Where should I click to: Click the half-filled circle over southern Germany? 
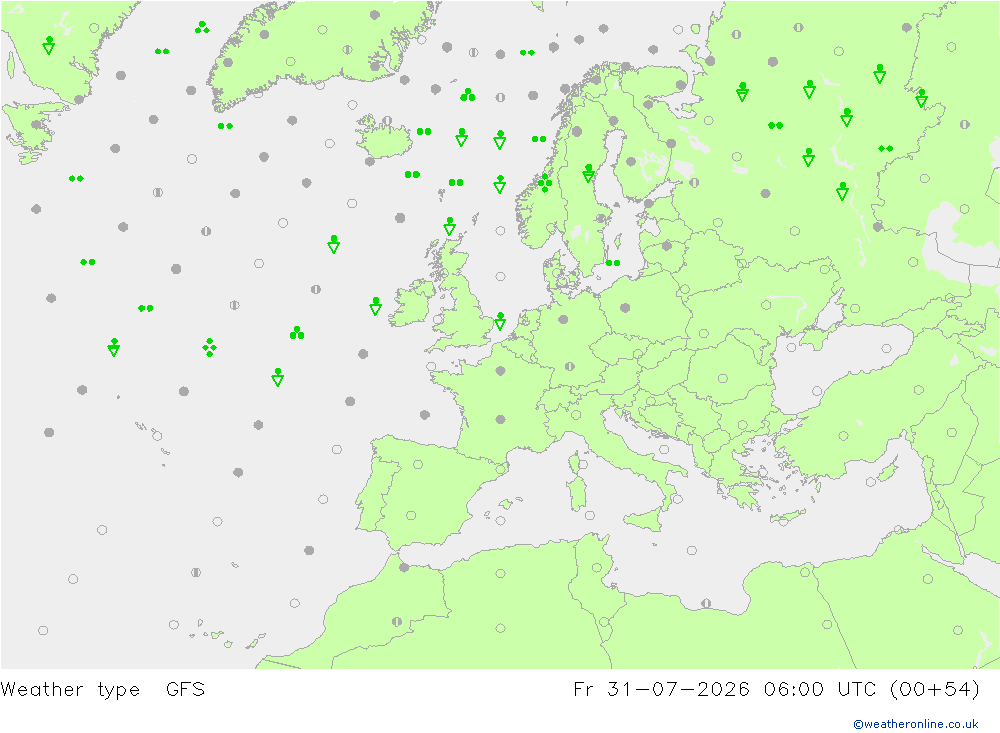pyautogui.click(x=570, y=366)
